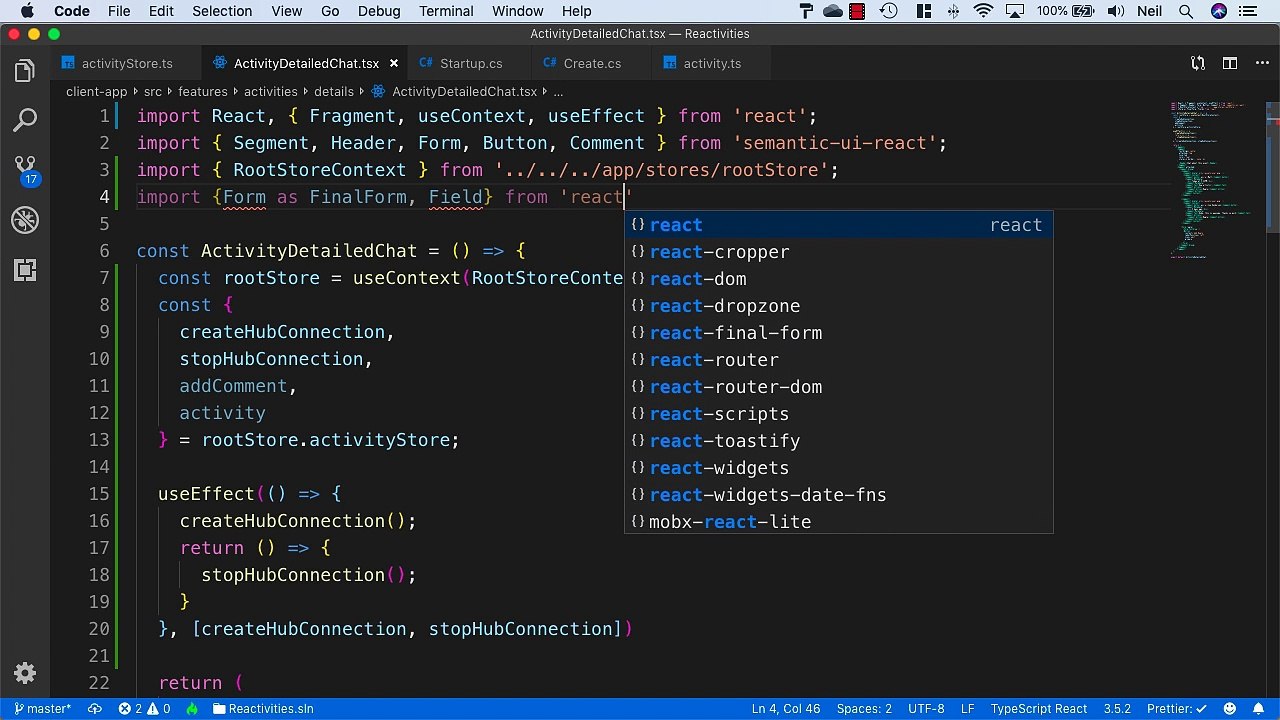The image size is (1280, 720).
Task: Click client-app in the breadcrumb
Action: coord(96,91)
